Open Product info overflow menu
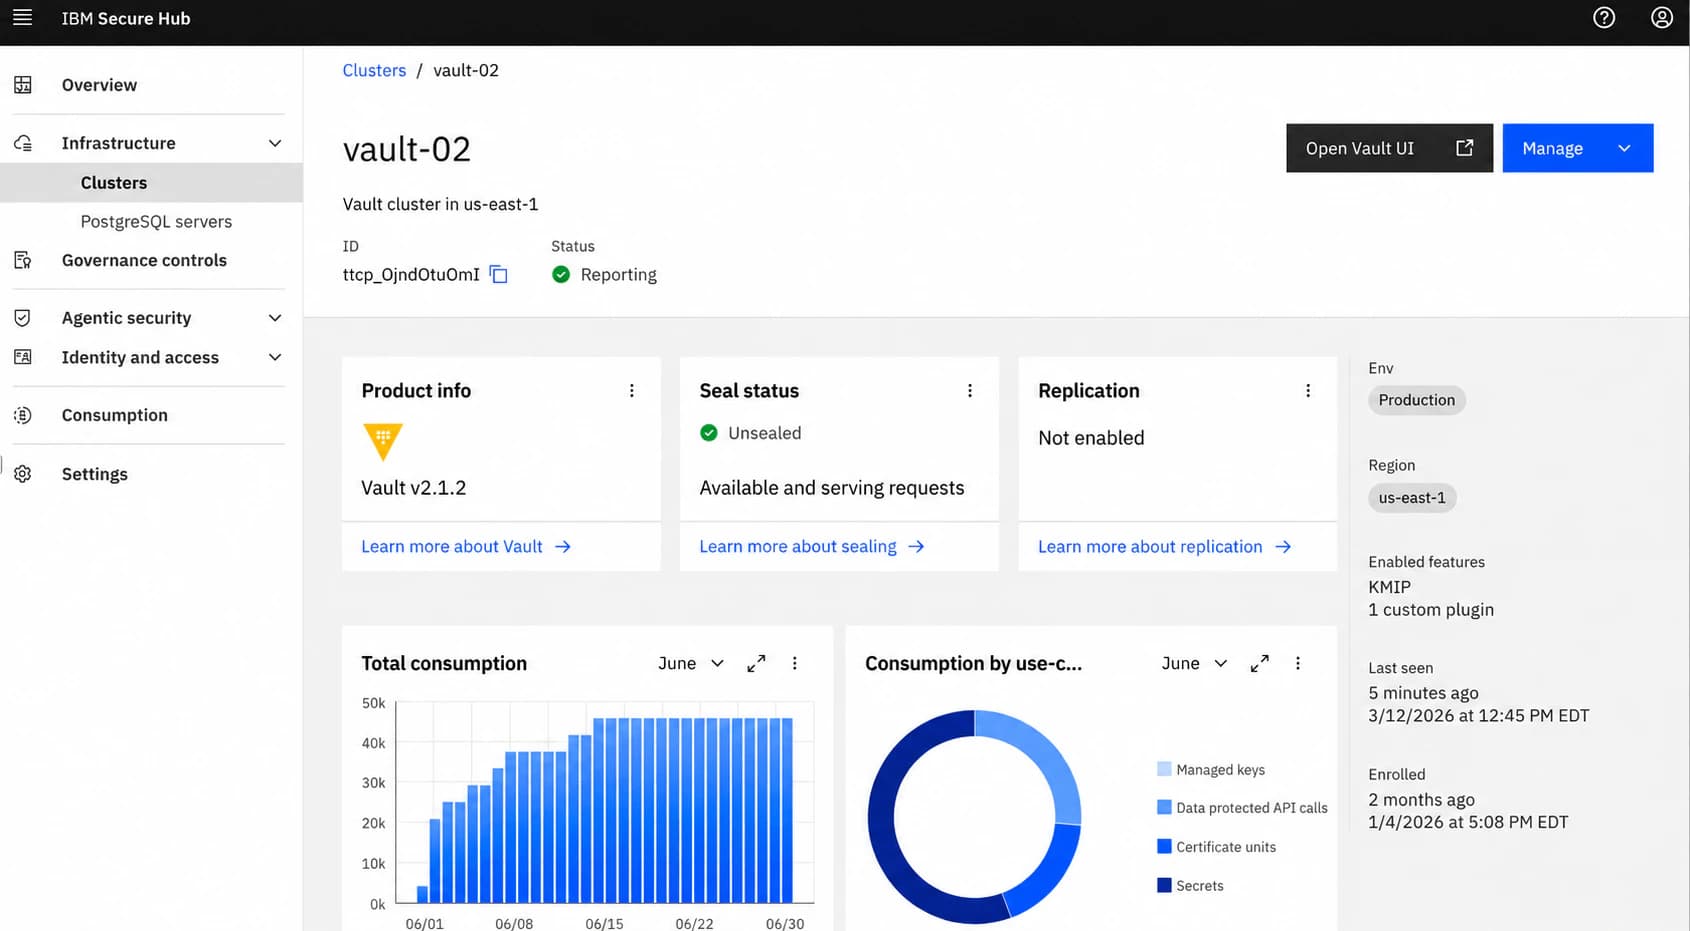Viewport: 1690px width, 931px height. pos(632,391)
